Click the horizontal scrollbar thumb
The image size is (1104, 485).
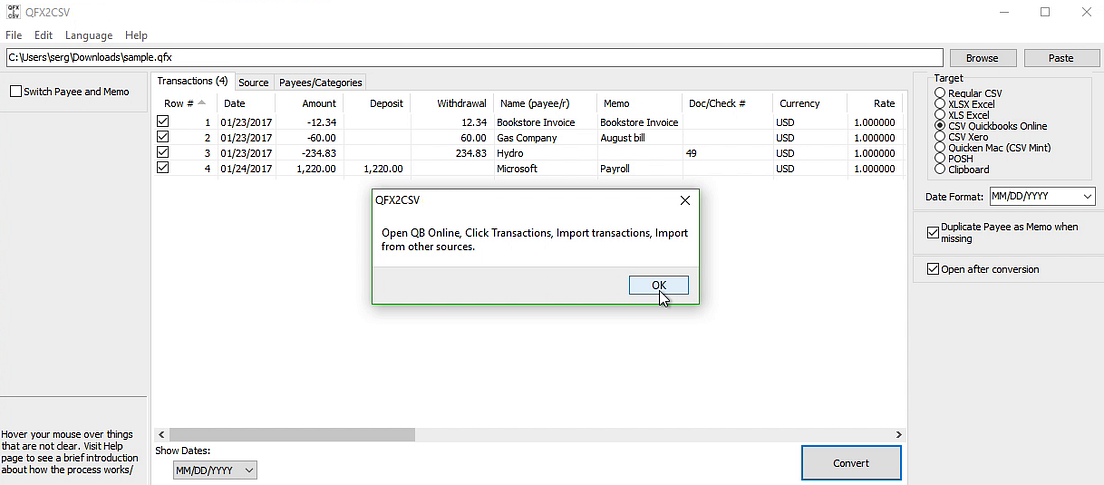coord(291,435)
